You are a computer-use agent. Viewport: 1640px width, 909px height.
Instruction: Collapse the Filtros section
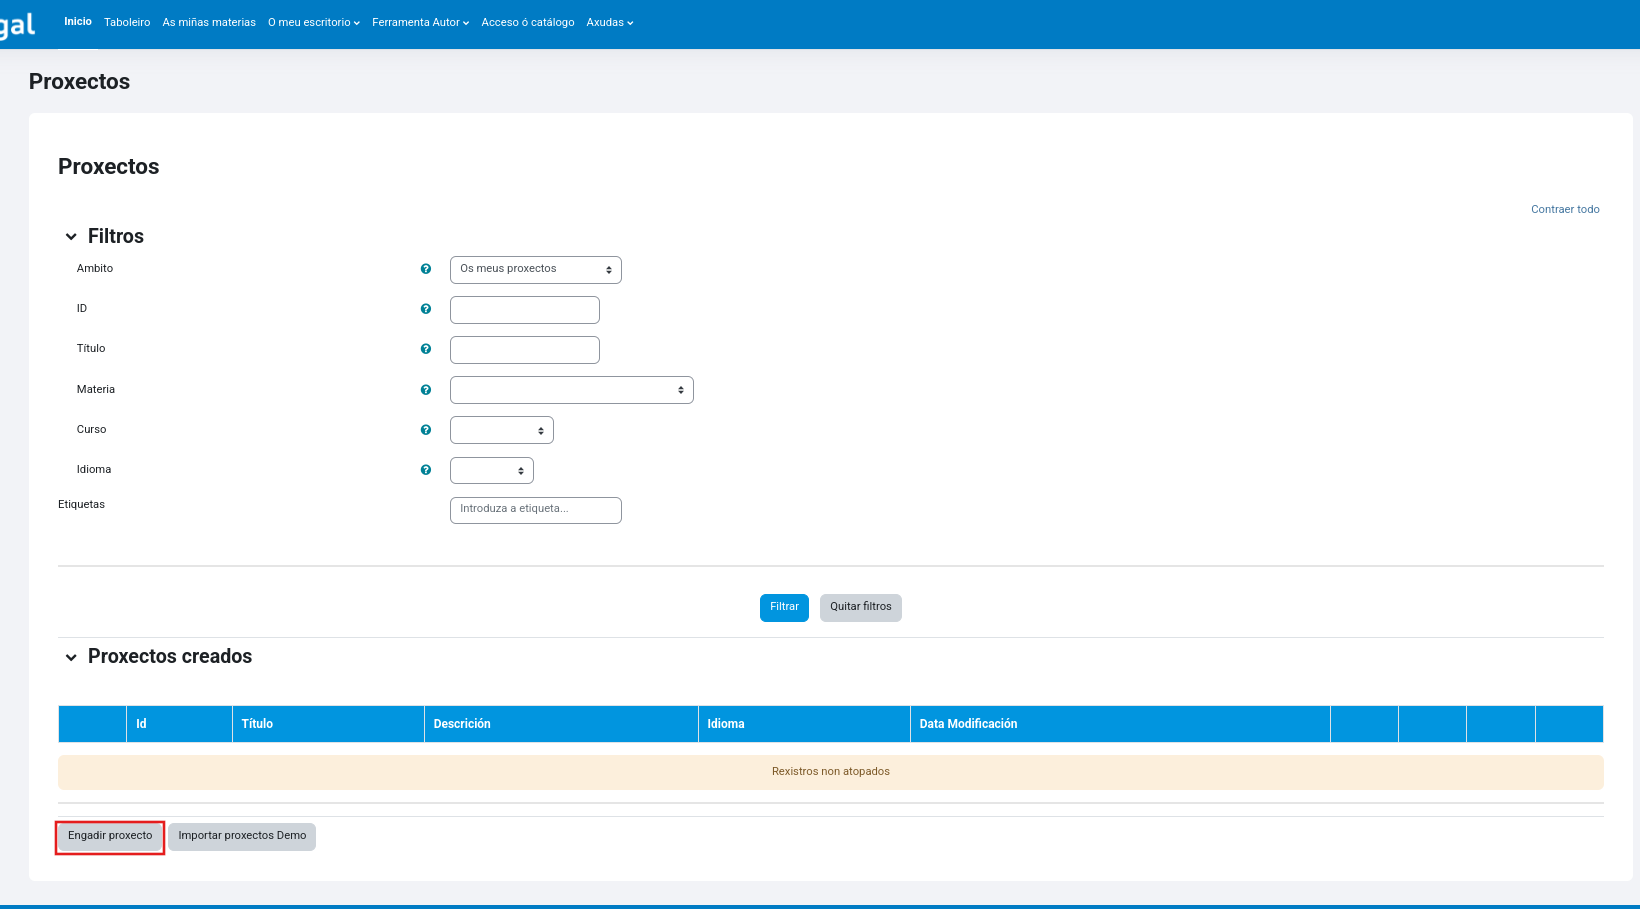(x=71, y=237)
